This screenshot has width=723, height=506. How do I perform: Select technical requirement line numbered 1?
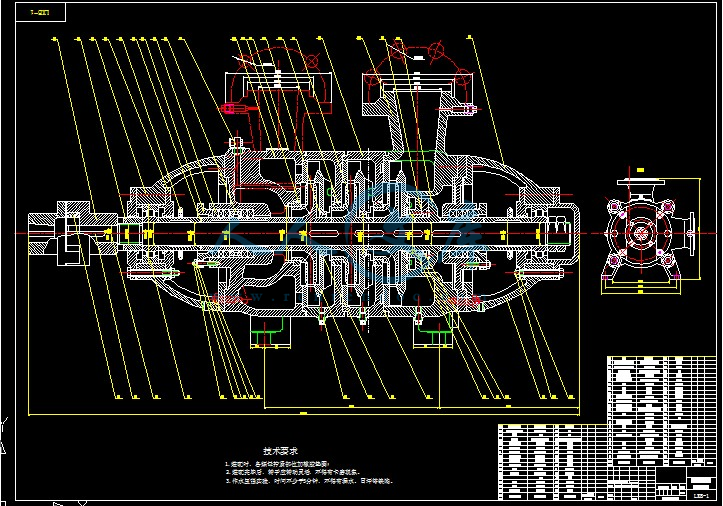(x=278, y=464)
